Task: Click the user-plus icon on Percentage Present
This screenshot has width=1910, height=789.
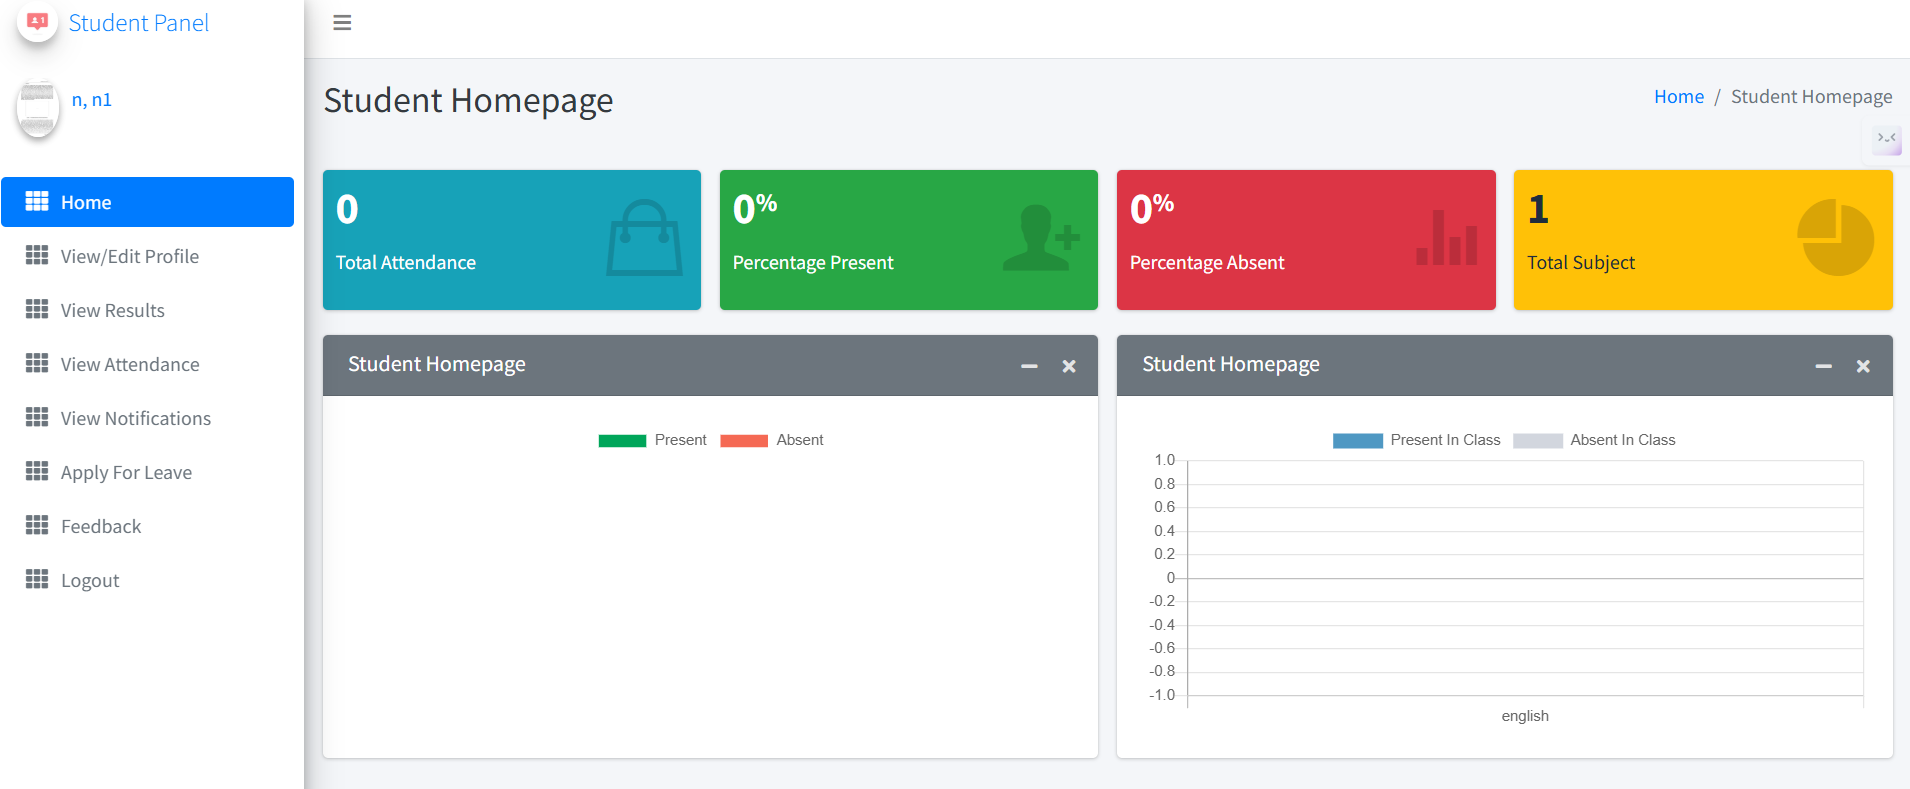Action: [x=1040, y=238]
